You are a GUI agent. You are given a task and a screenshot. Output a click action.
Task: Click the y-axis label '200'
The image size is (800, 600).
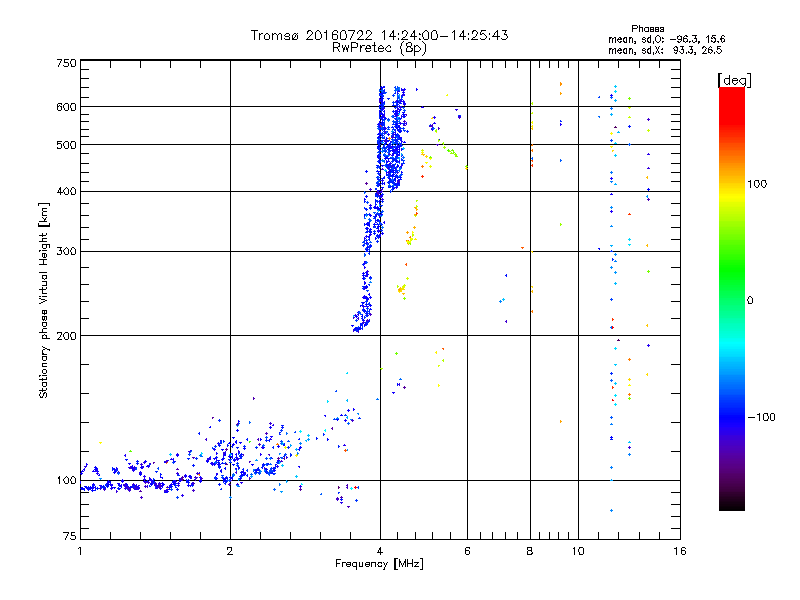[x=67, y=336]
